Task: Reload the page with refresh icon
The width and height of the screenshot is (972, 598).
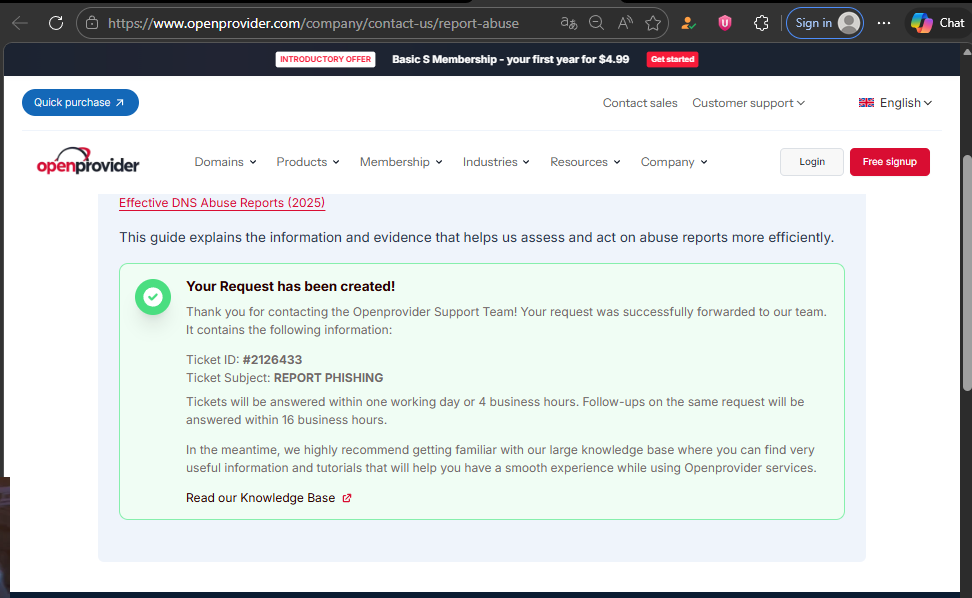Action: (56, 24)
